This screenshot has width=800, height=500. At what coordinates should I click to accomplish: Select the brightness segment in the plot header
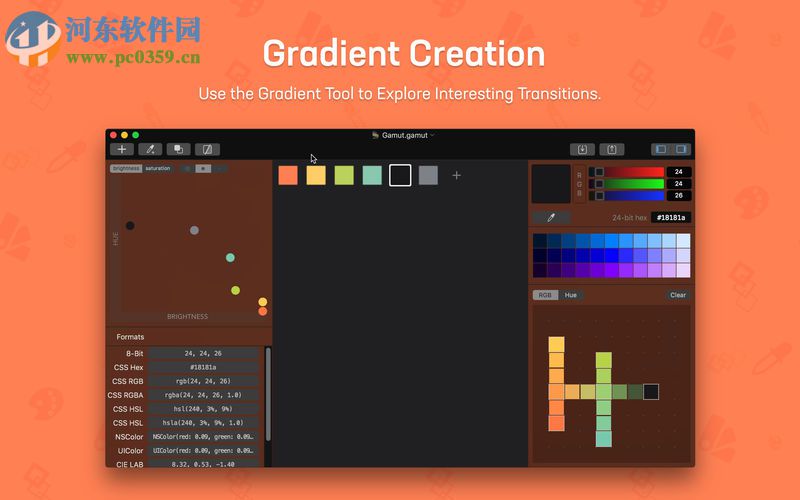[x=126, y=168]
